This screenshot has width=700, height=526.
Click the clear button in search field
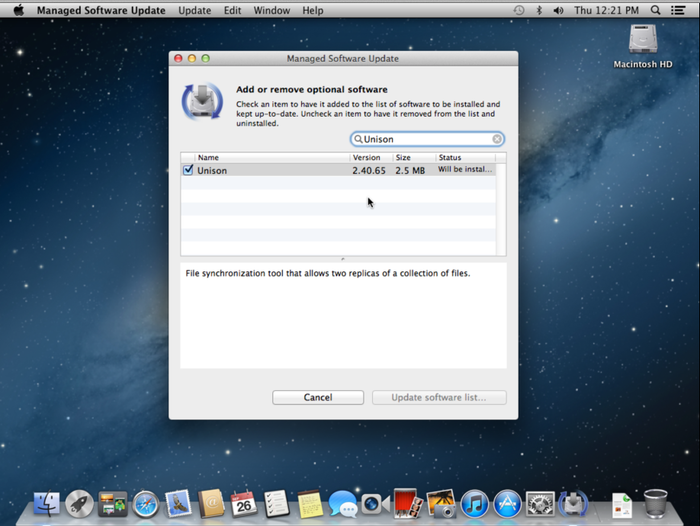[x=497, y=139]
